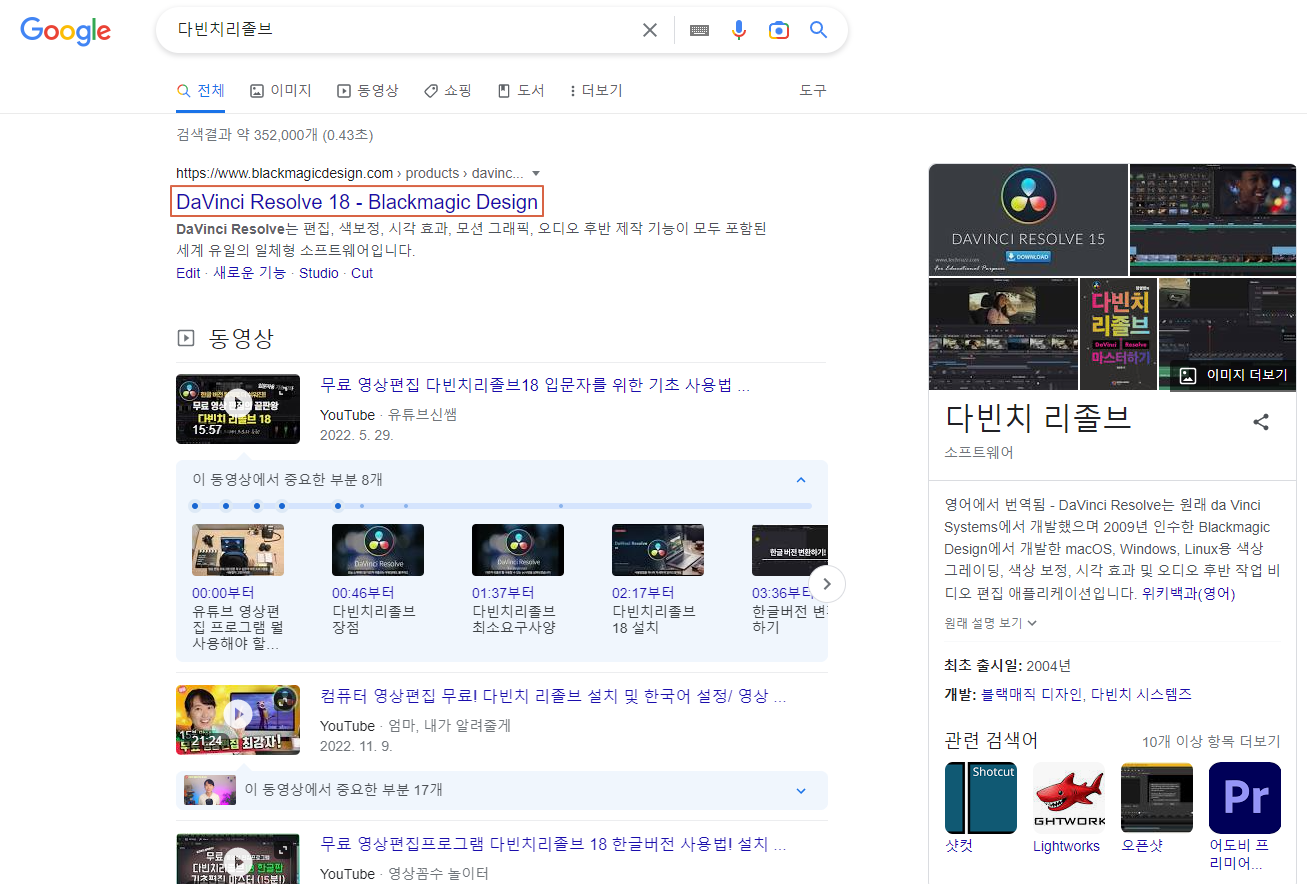Open the 위키백과(영어) link
The image size is (1307, 884).
pos(1188,593)
